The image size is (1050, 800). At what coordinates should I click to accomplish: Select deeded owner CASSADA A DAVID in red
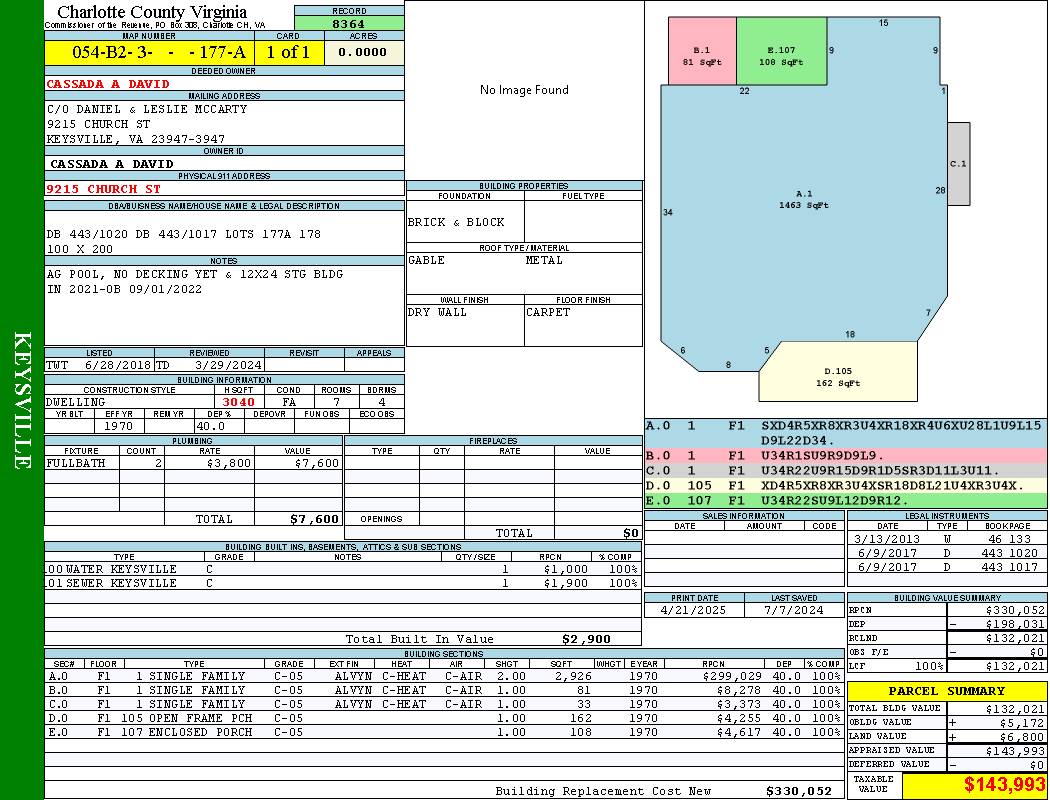click(x=108, y=84)
